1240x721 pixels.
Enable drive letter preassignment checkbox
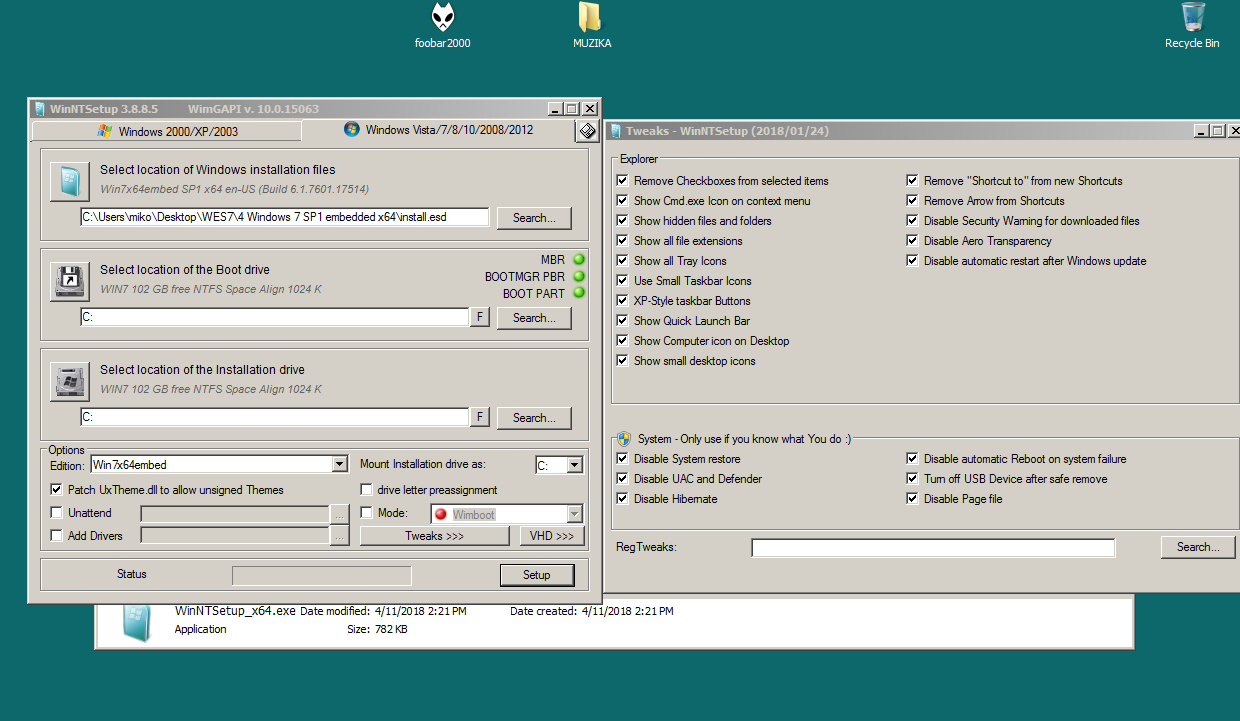[367, 490]
